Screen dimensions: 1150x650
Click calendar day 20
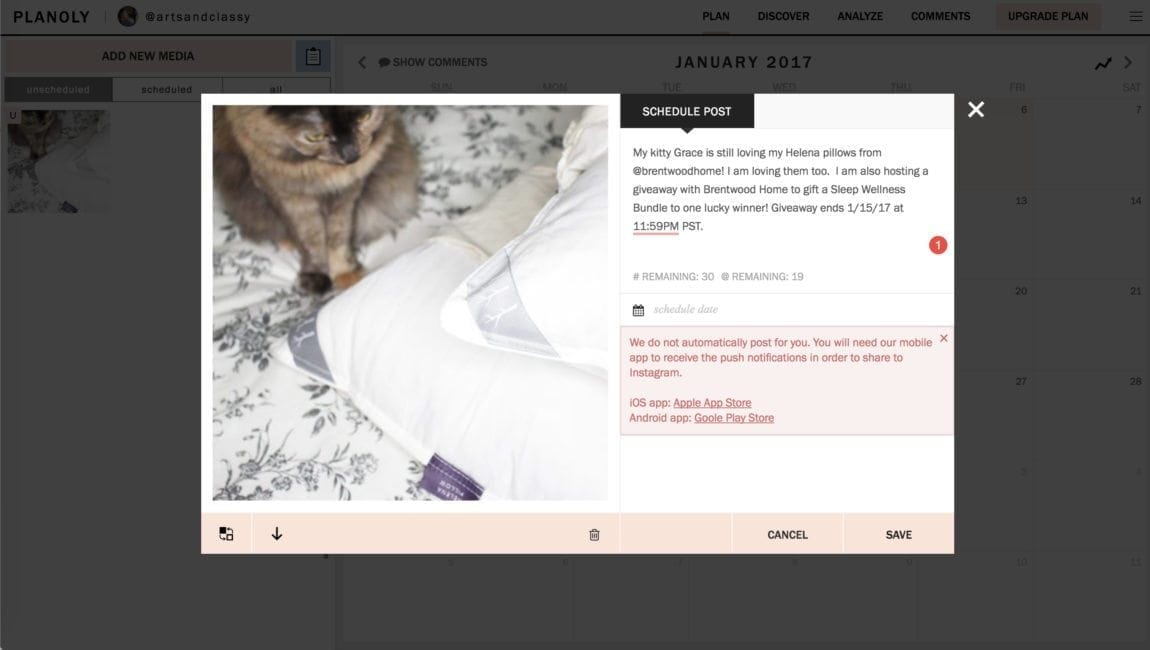[x=1021, y=291]
